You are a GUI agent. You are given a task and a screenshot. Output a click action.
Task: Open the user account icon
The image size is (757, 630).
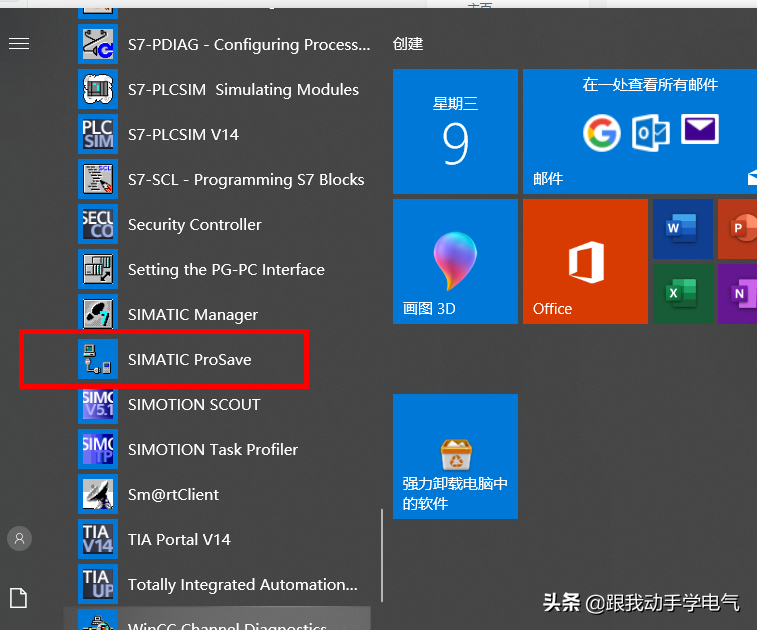coord(19,538)
